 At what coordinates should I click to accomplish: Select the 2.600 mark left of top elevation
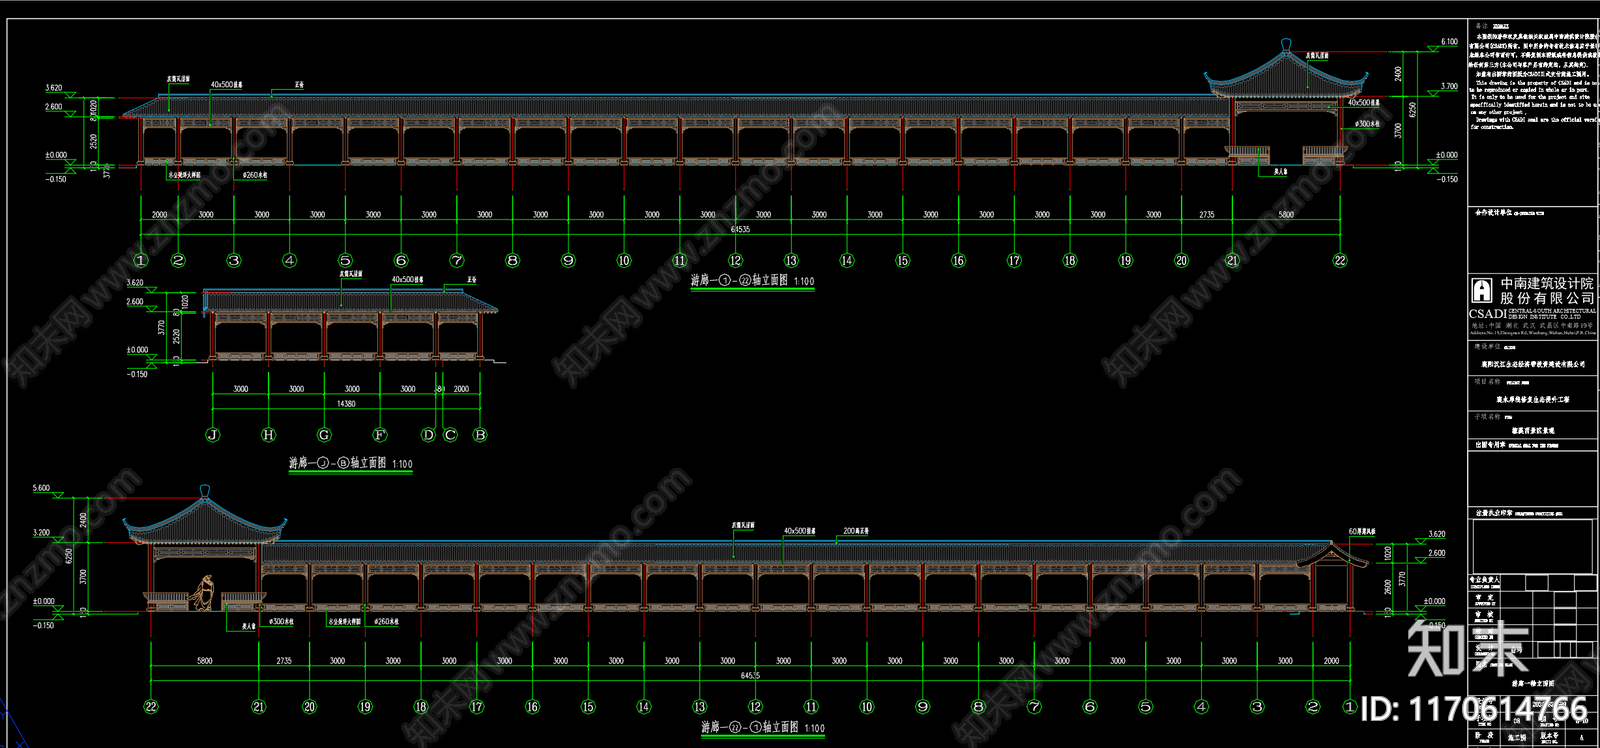(53, 106)
